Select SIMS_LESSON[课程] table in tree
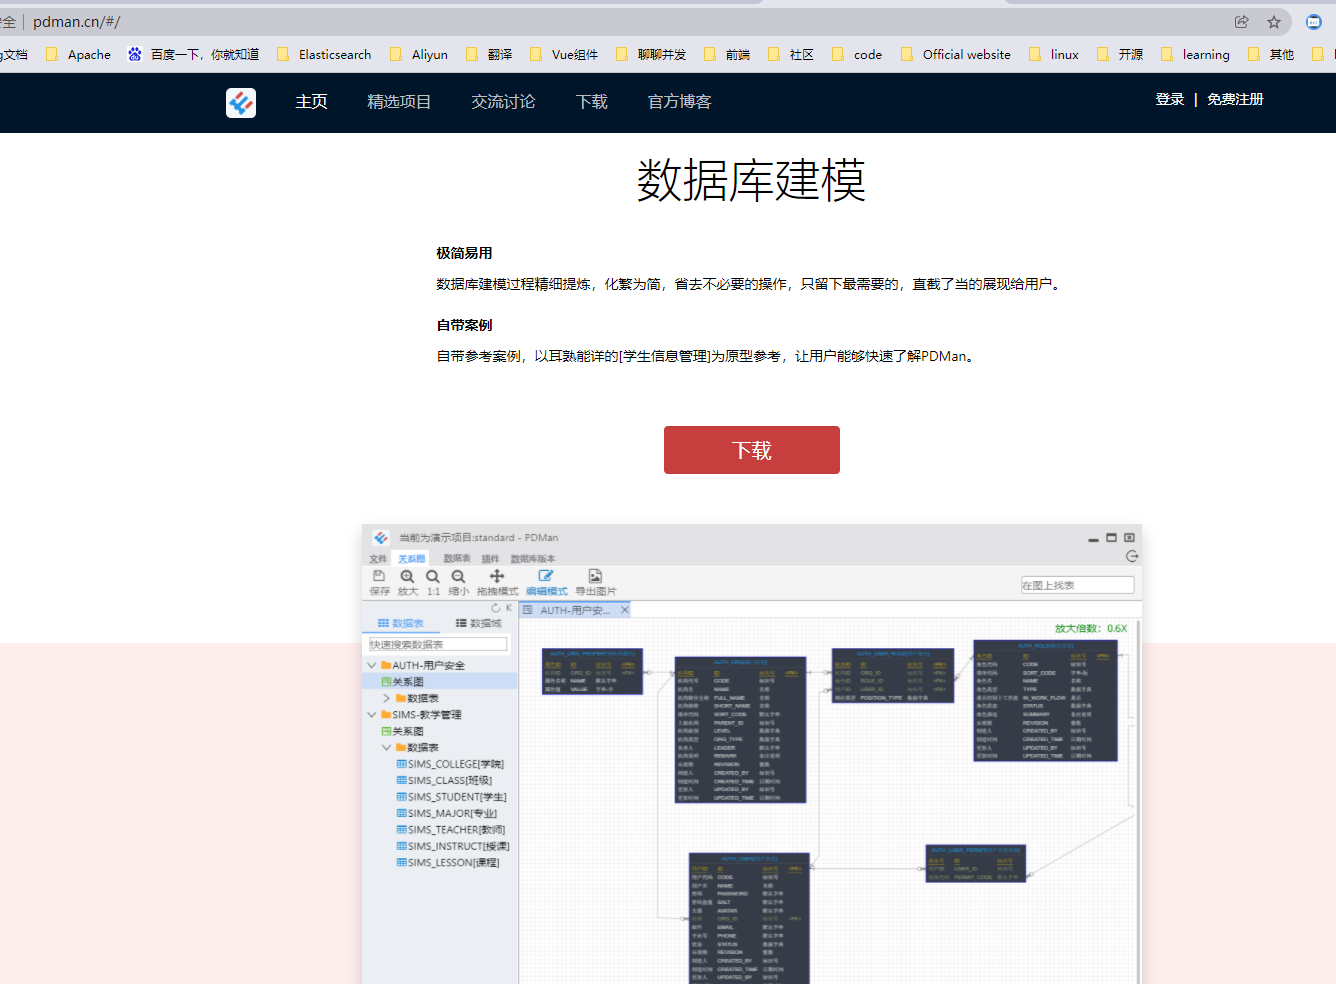Screen dimensions: 1336x984 point(448,862)
